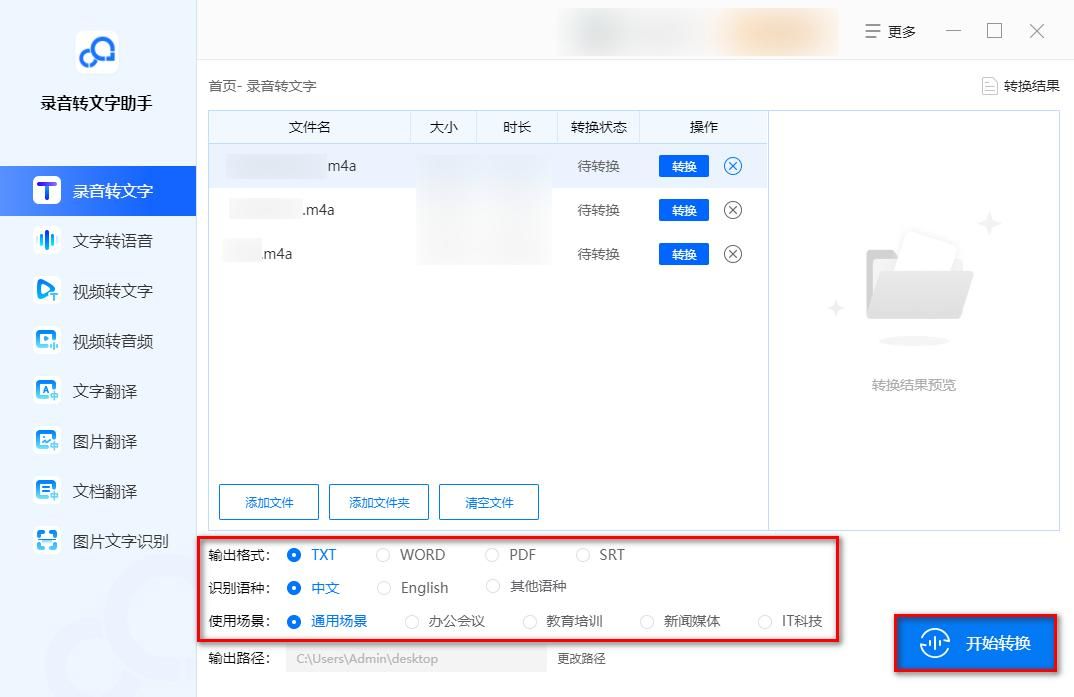The width and height of the screenshot is (1074, 697).
Task: Select SRT output format
Action: pyautogui.click(x=600, y=555)
